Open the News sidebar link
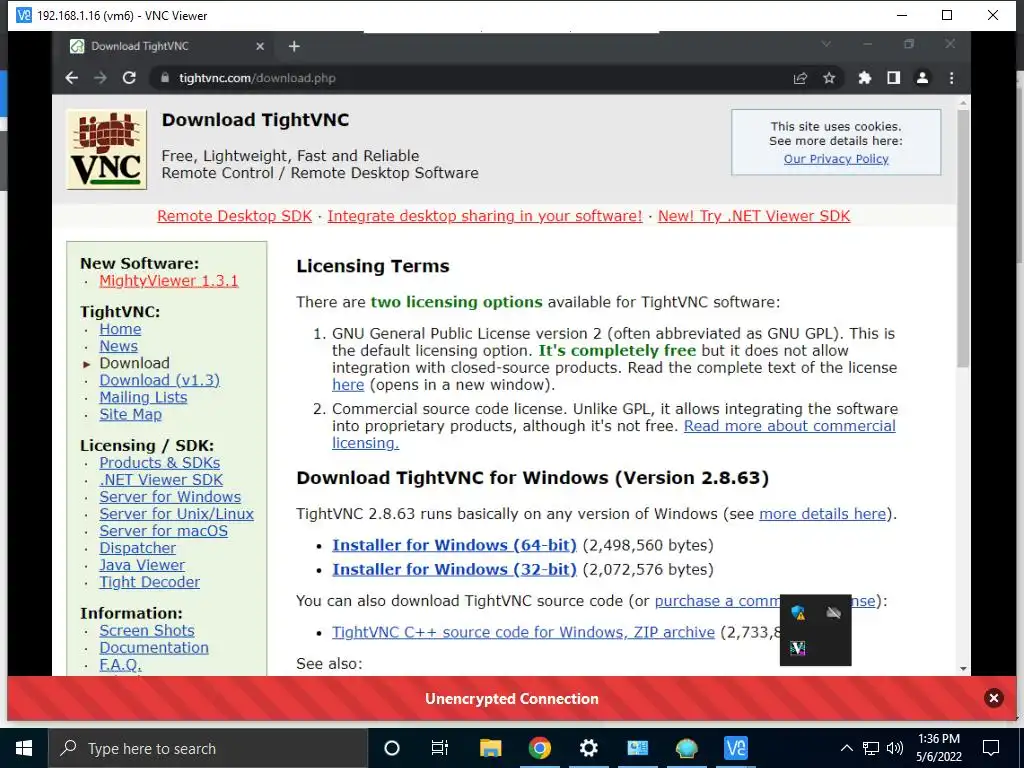The image size is (1024, 768). point(118,346)
